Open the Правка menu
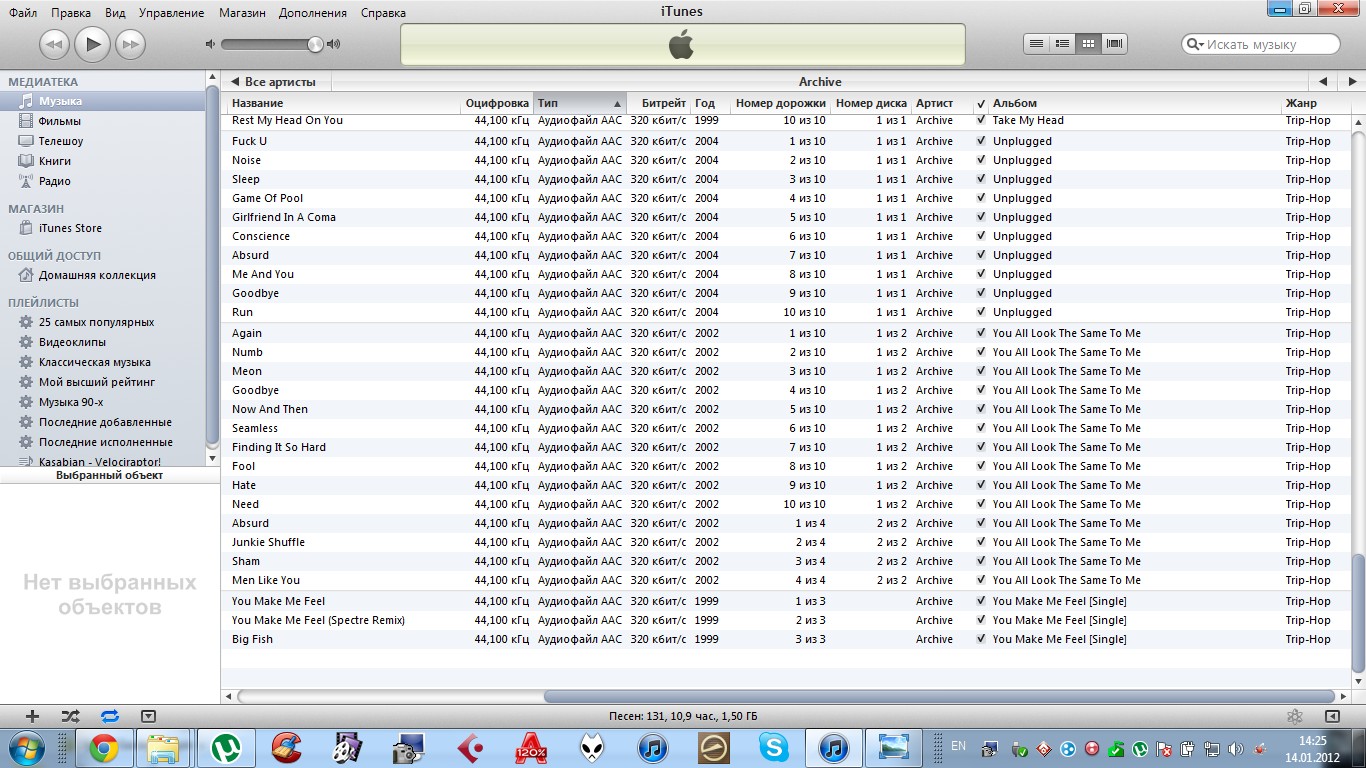1366x768 pixels. click(71, 13)
